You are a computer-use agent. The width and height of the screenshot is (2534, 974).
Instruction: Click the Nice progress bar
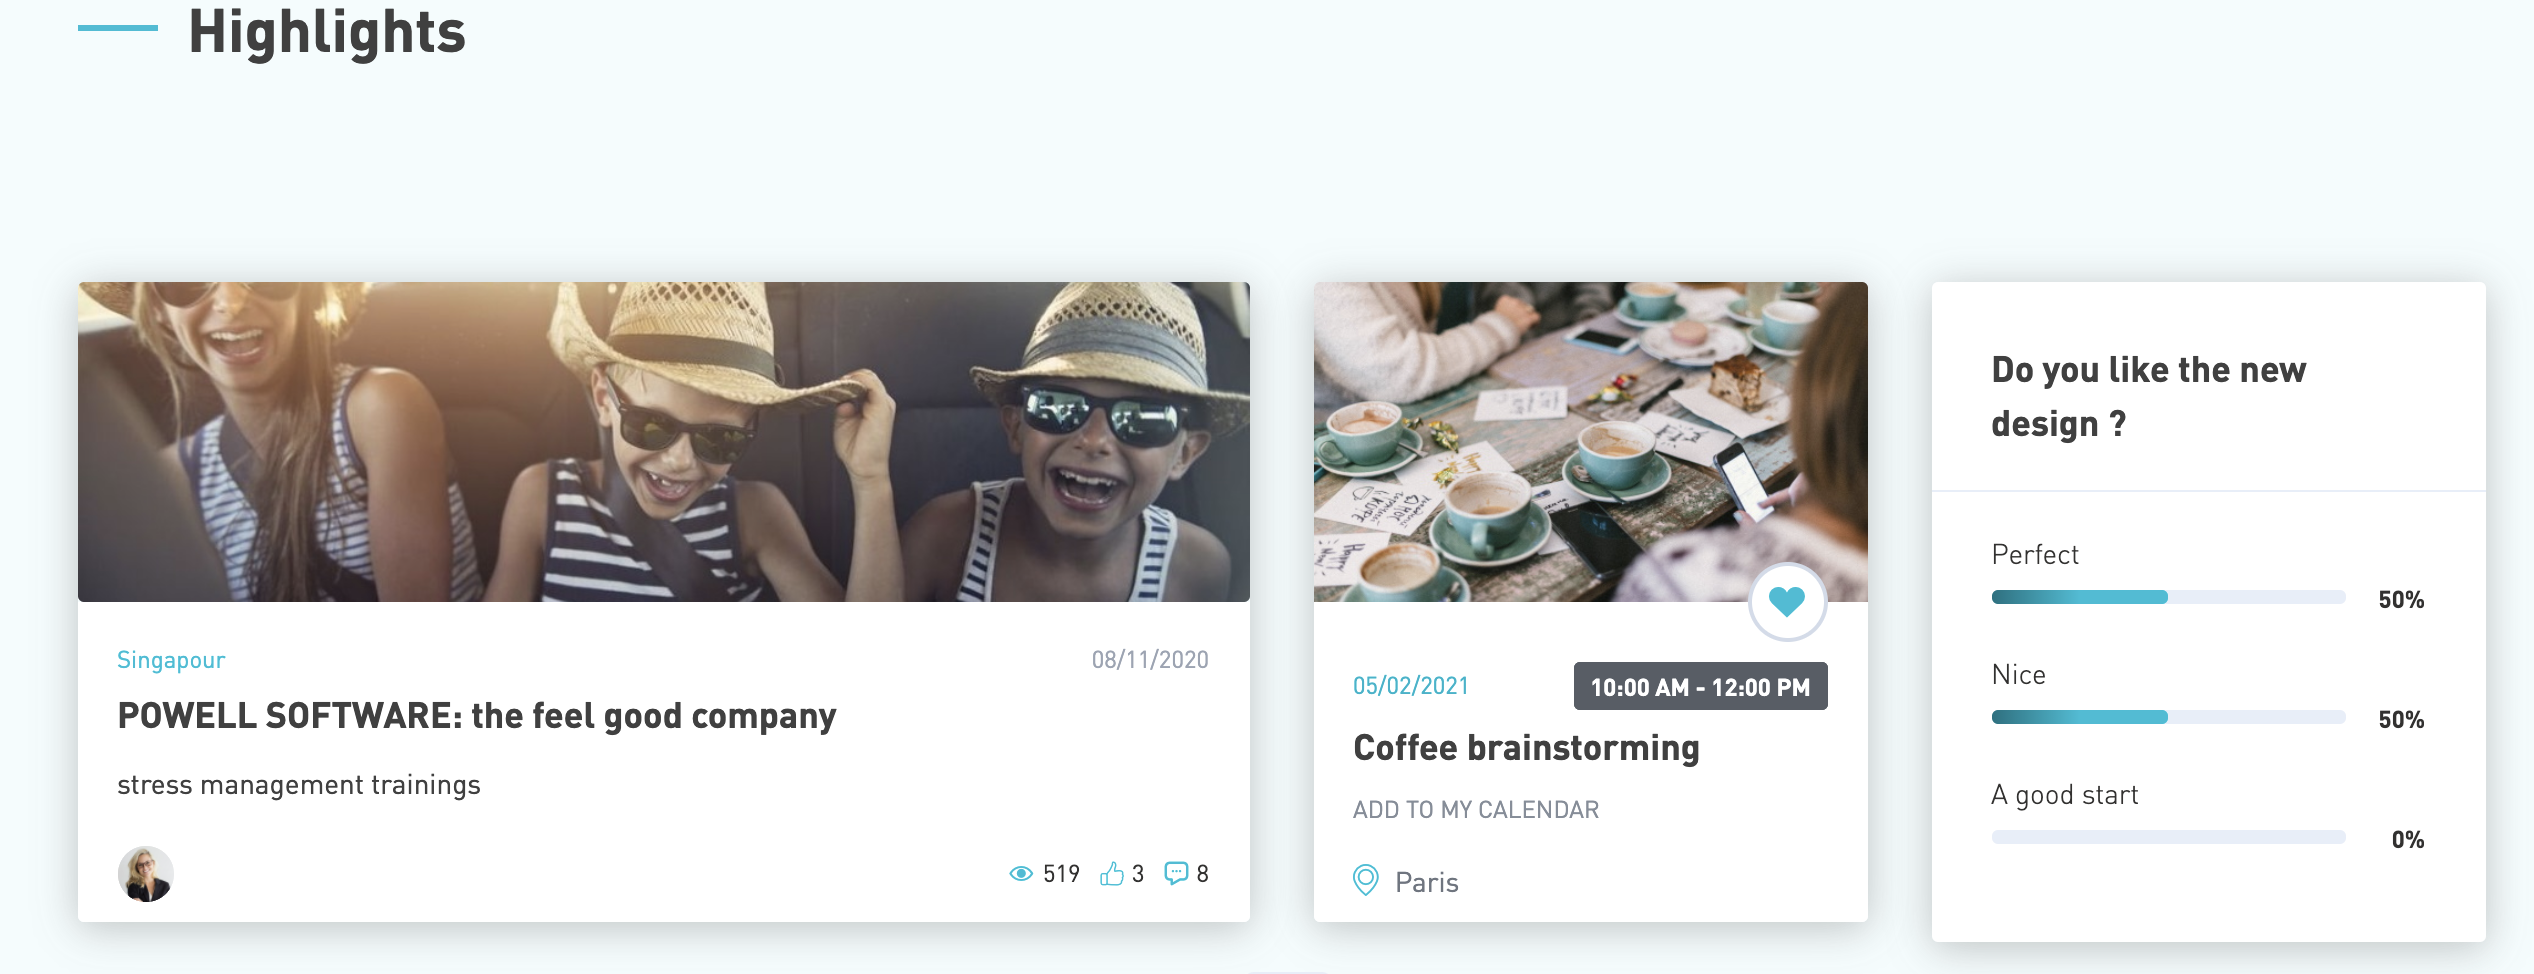(2168, 717)
